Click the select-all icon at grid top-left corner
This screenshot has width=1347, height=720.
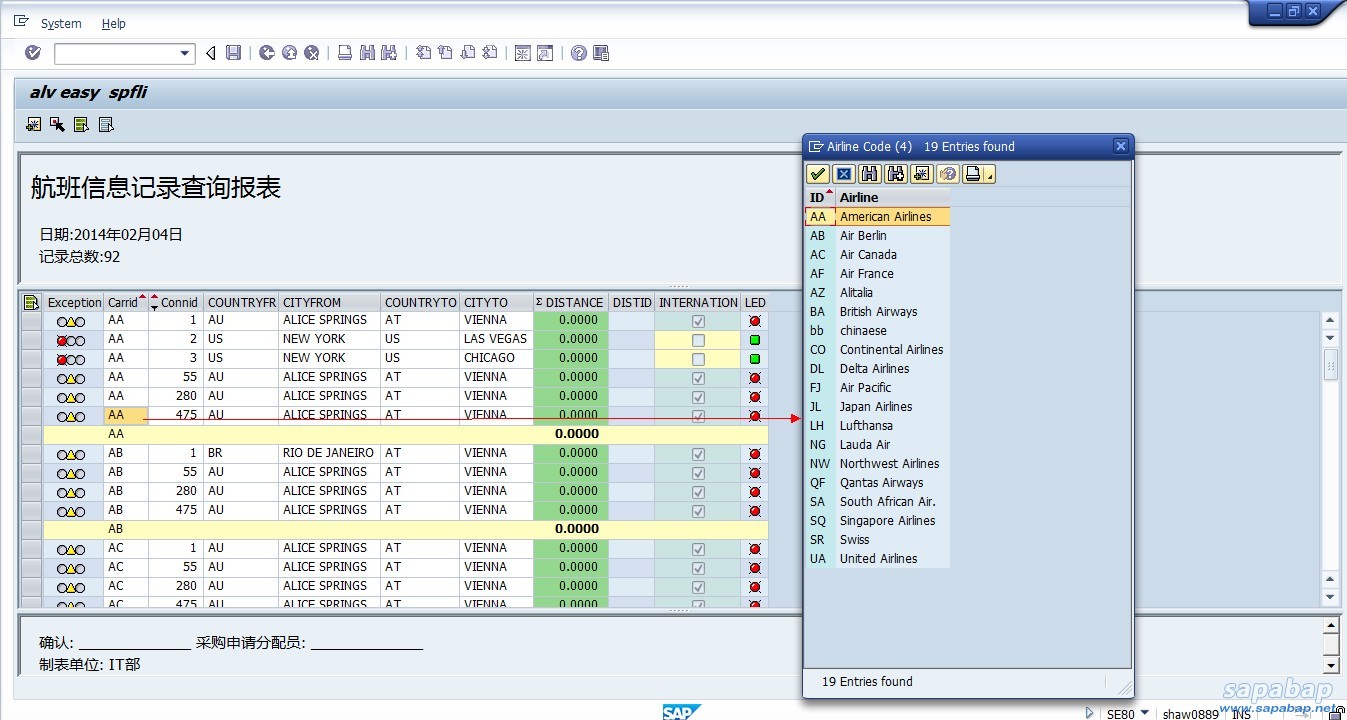point(31,302)
